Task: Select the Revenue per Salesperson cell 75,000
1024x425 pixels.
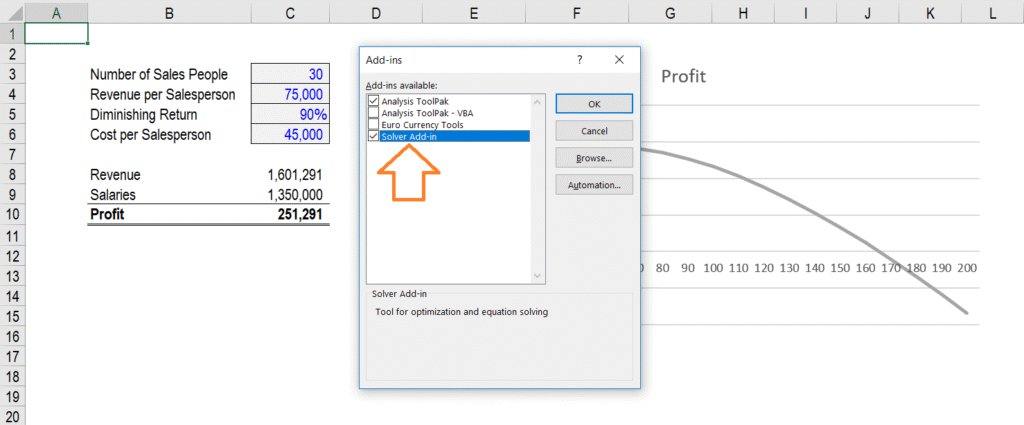Action: [290, 94]
